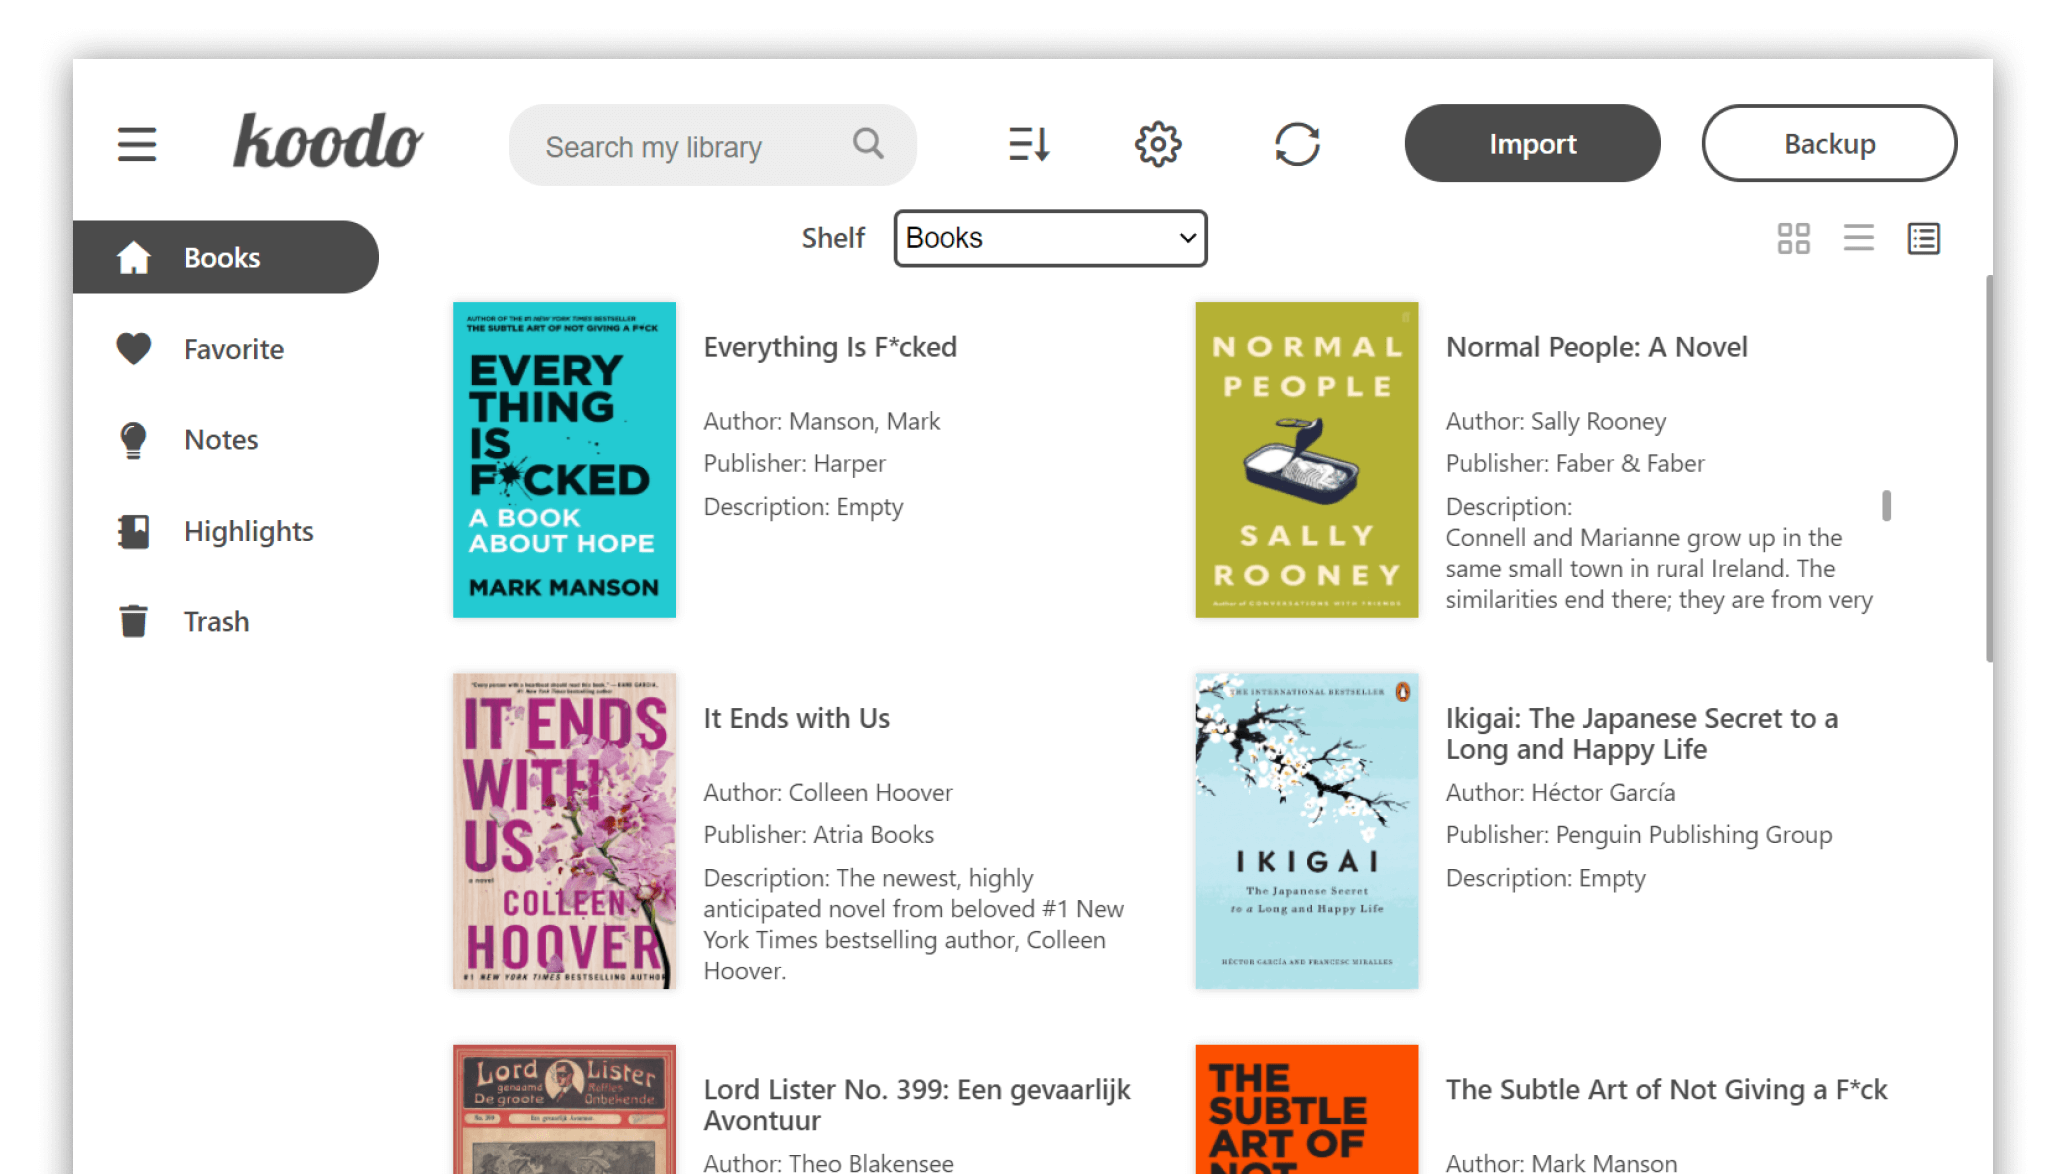2065x1174 pixels.
Task: Open Ikigai book cover
Action: [x=1307, y=831]
